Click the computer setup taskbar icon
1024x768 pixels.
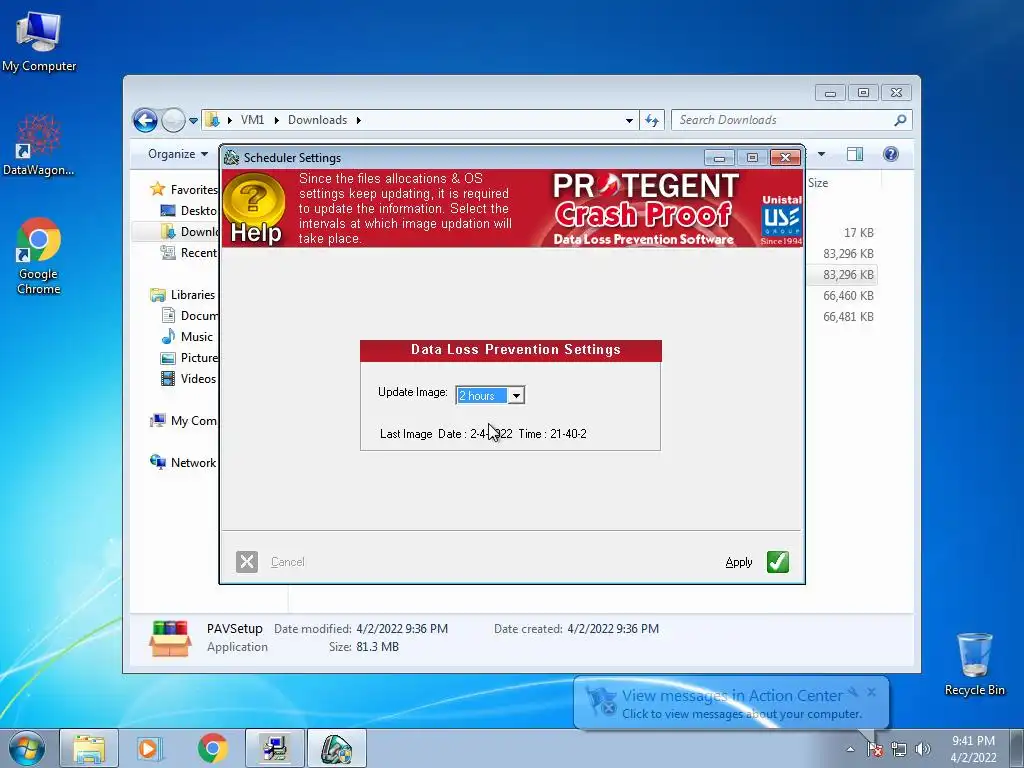[274, 748]
